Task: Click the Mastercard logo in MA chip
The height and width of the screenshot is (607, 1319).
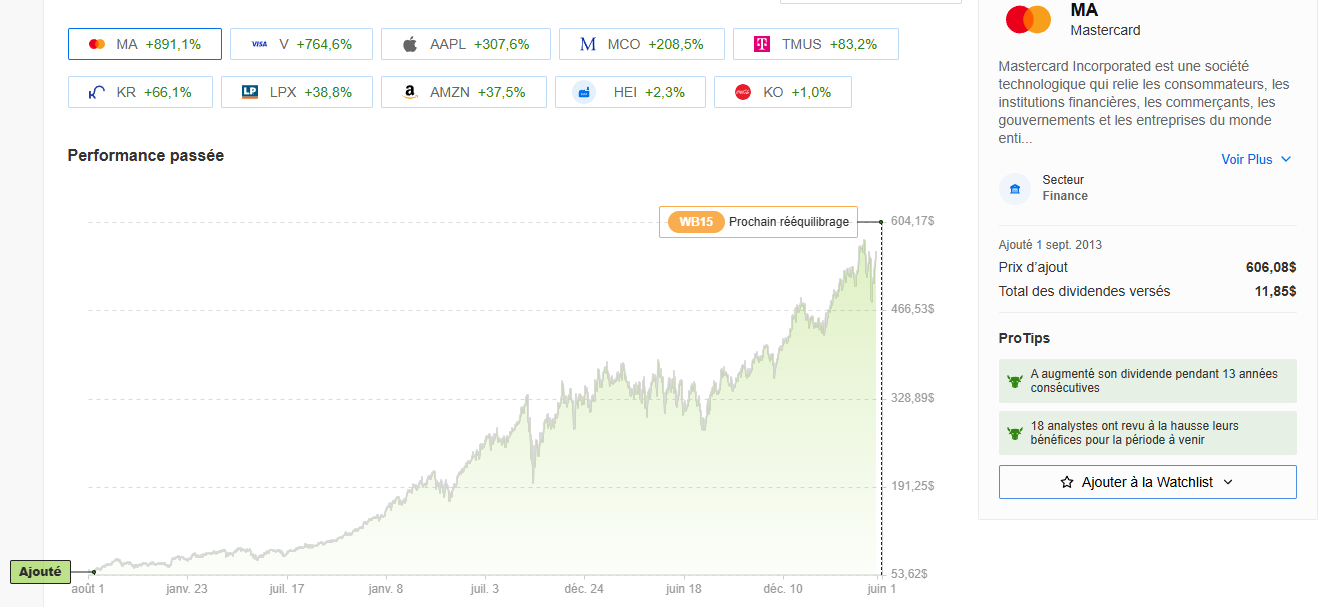Action: [97, 44]
